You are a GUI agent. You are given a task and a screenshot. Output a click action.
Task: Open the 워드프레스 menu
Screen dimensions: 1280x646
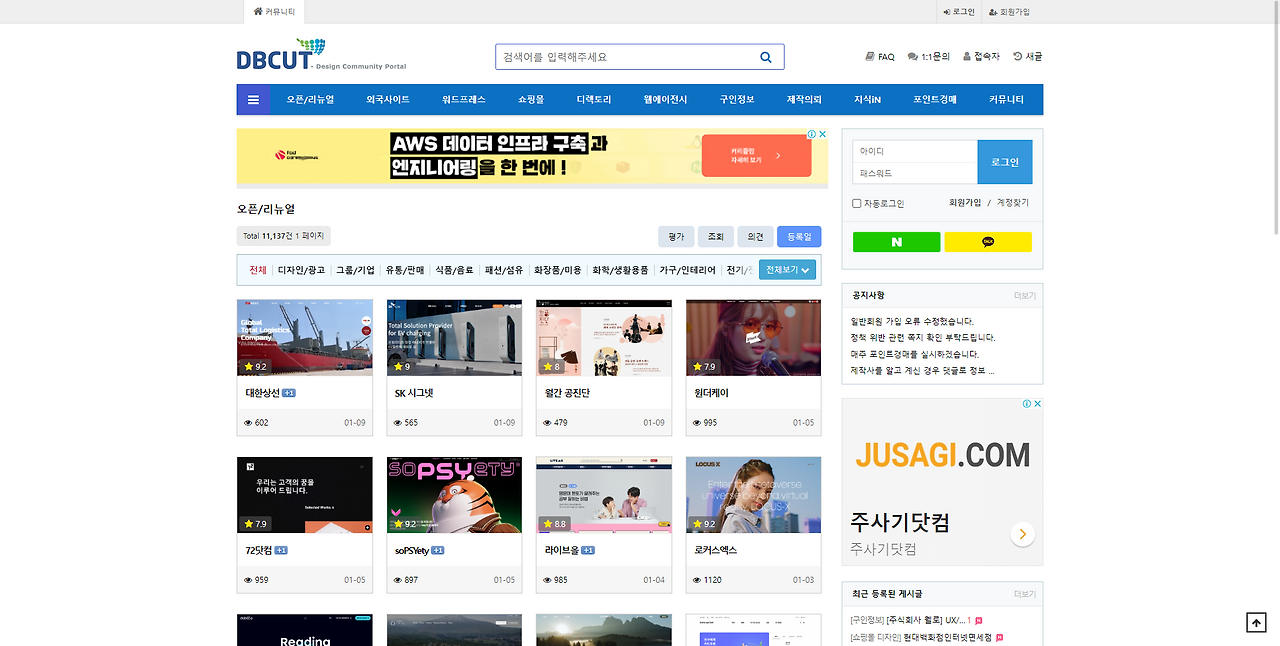coord(464,100)
